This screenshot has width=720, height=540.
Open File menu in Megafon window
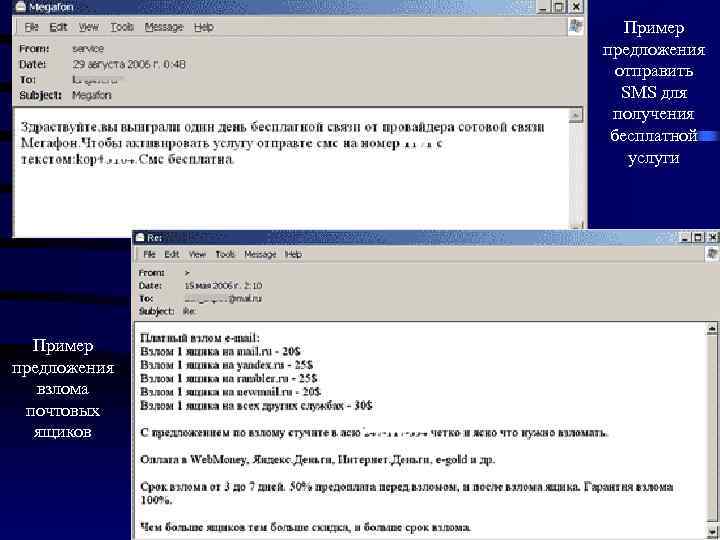click(x=31, y=27)
